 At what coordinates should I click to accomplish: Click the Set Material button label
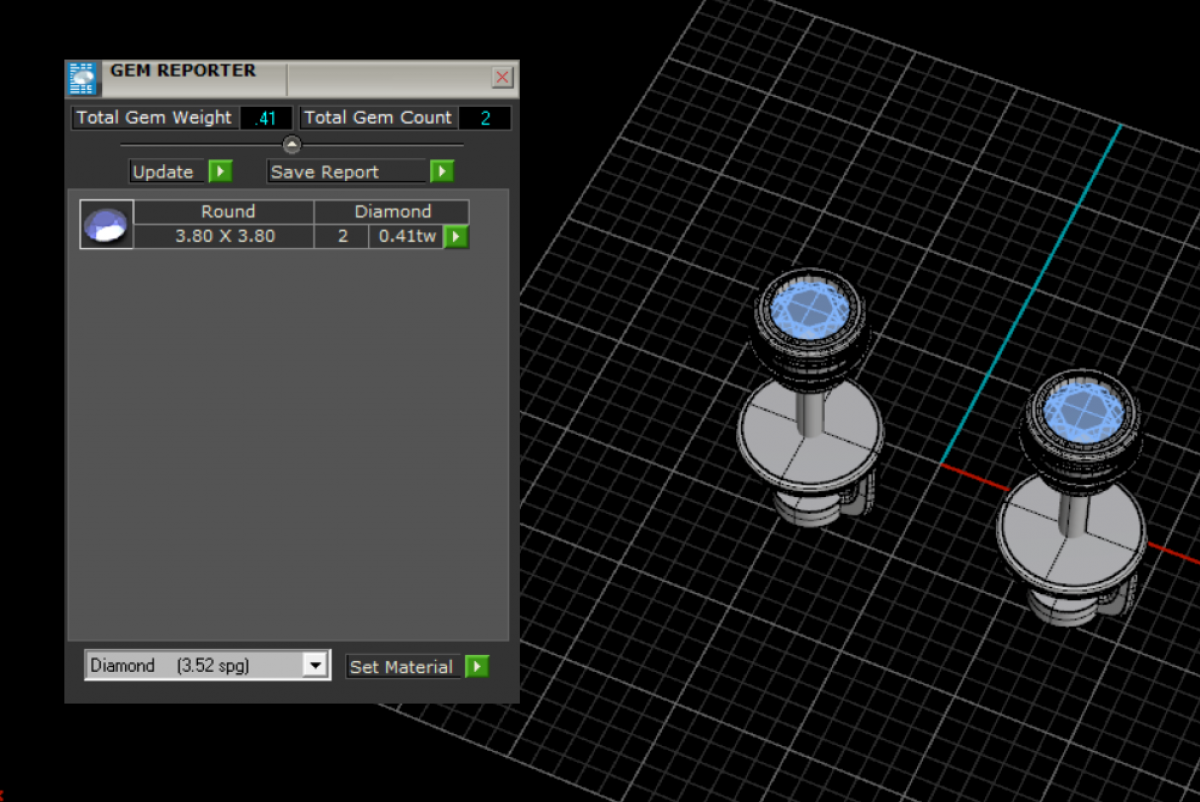[x=402, y=667]
